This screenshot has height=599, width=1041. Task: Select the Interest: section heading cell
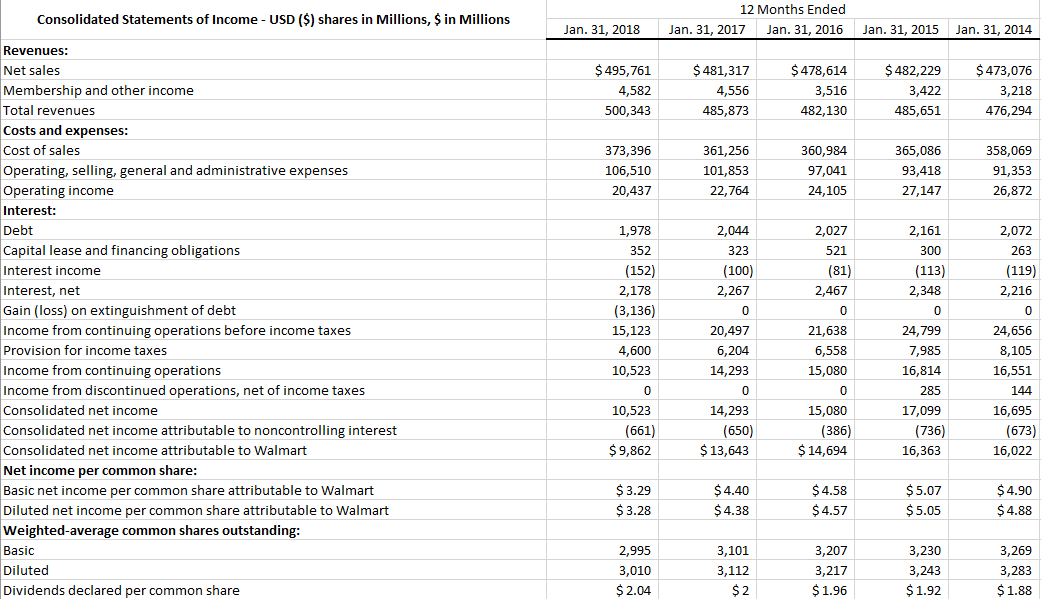coord(27,210)
